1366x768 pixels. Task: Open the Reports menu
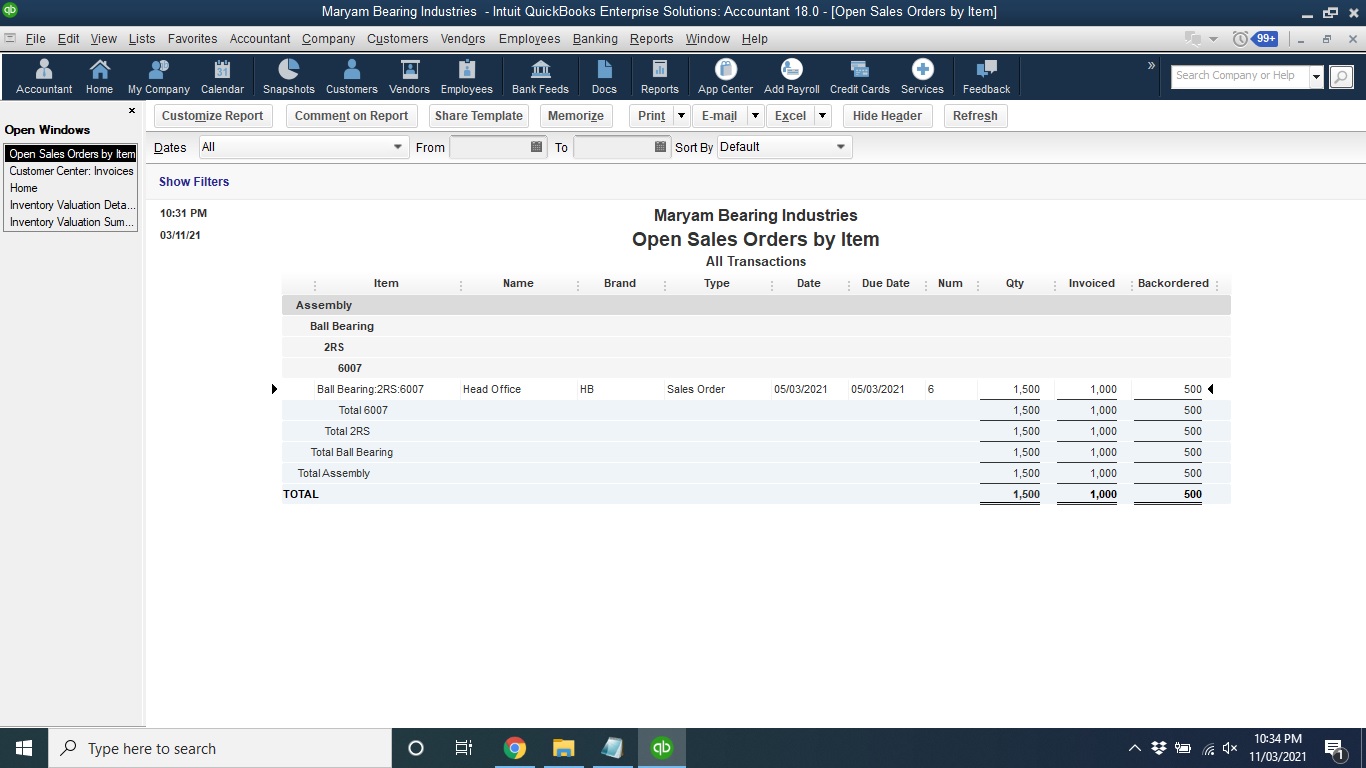pos(651,39)
